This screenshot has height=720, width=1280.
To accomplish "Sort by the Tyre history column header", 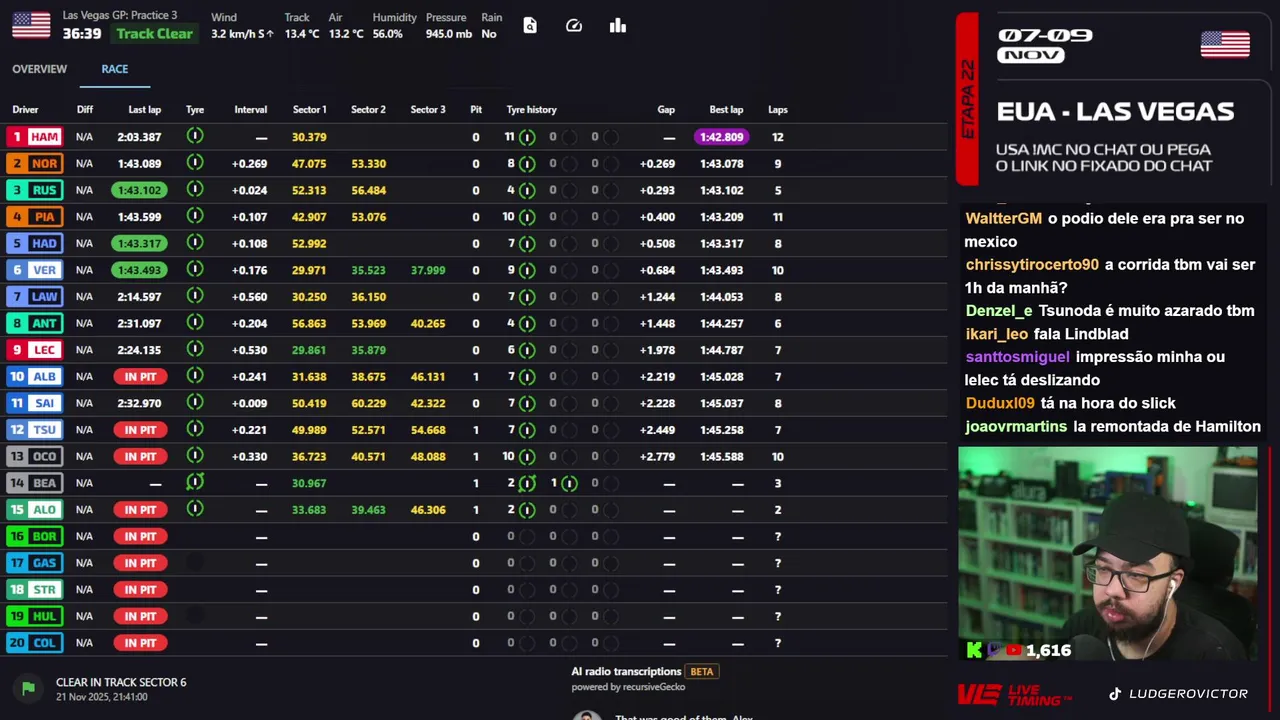I will tap(531, 110).
